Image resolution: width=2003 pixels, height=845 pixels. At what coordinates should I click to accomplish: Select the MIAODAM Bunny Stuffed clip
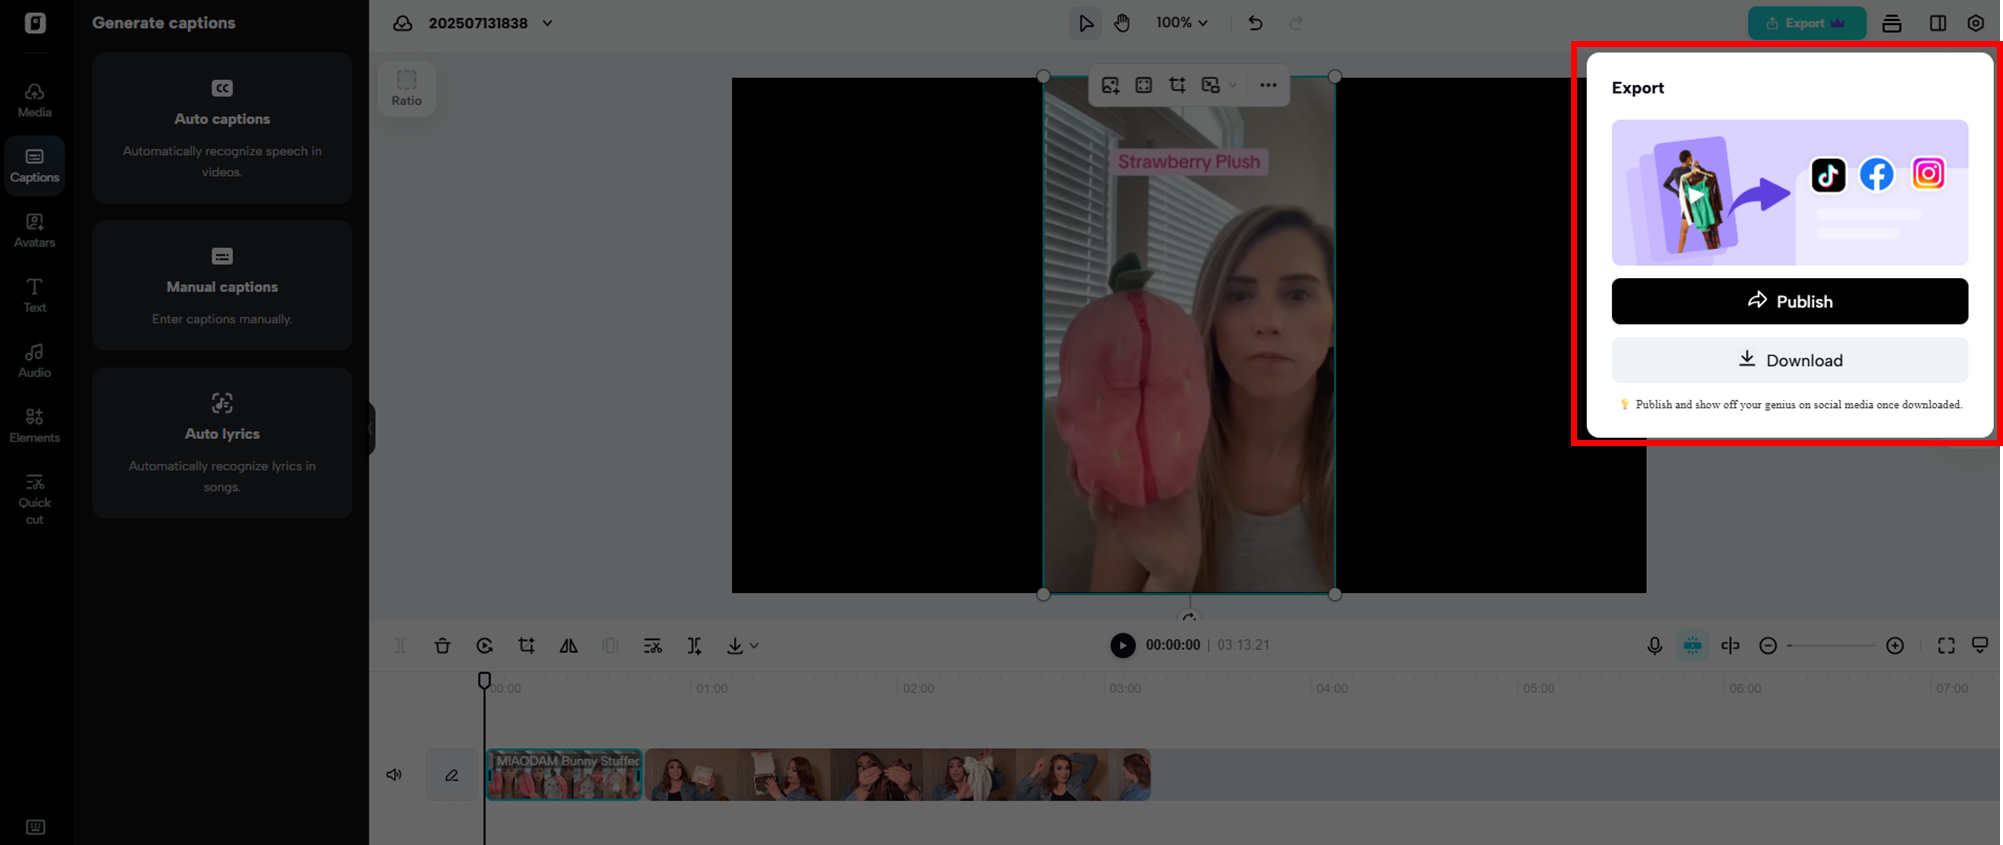[564, 775]
